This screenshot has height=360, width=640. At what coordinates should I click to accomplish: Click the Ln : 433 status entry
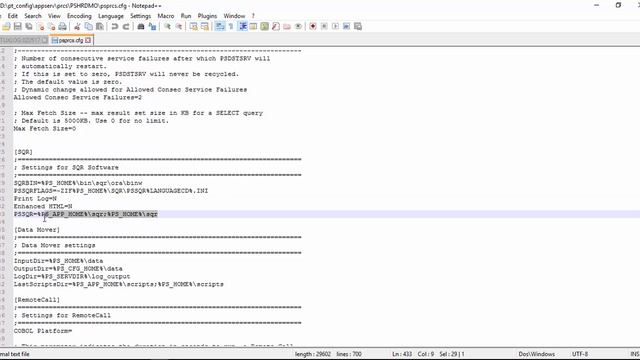click(402, 354)
